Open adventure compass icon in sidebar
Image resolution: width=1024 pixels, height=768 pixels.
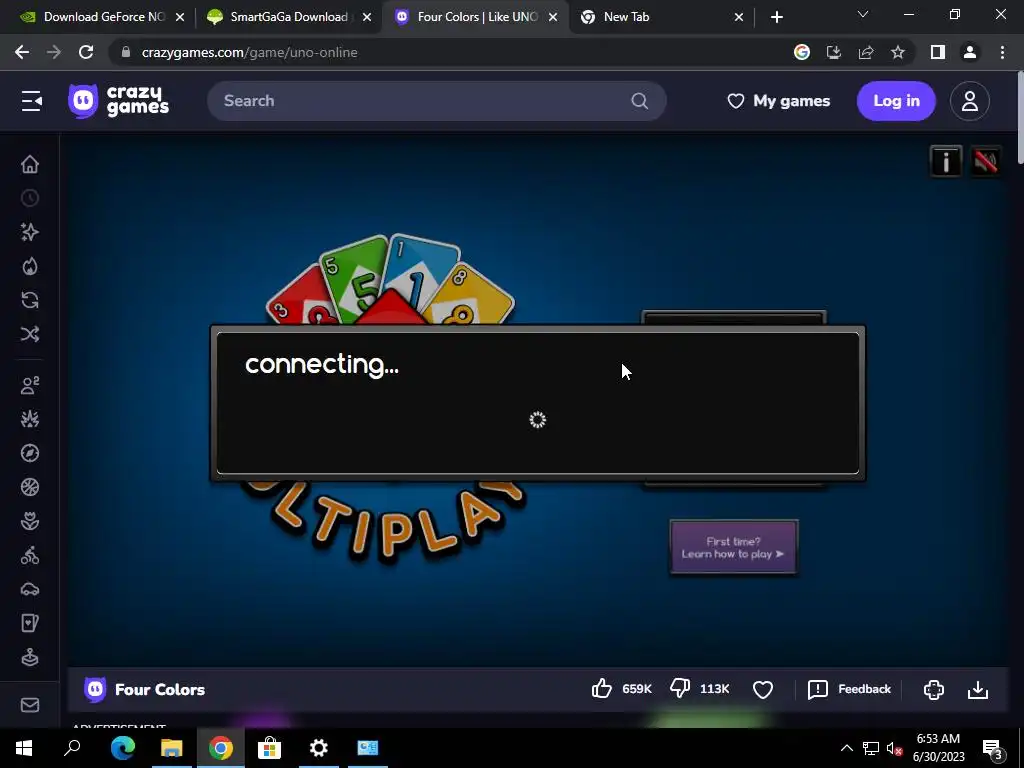pos(30,453)
